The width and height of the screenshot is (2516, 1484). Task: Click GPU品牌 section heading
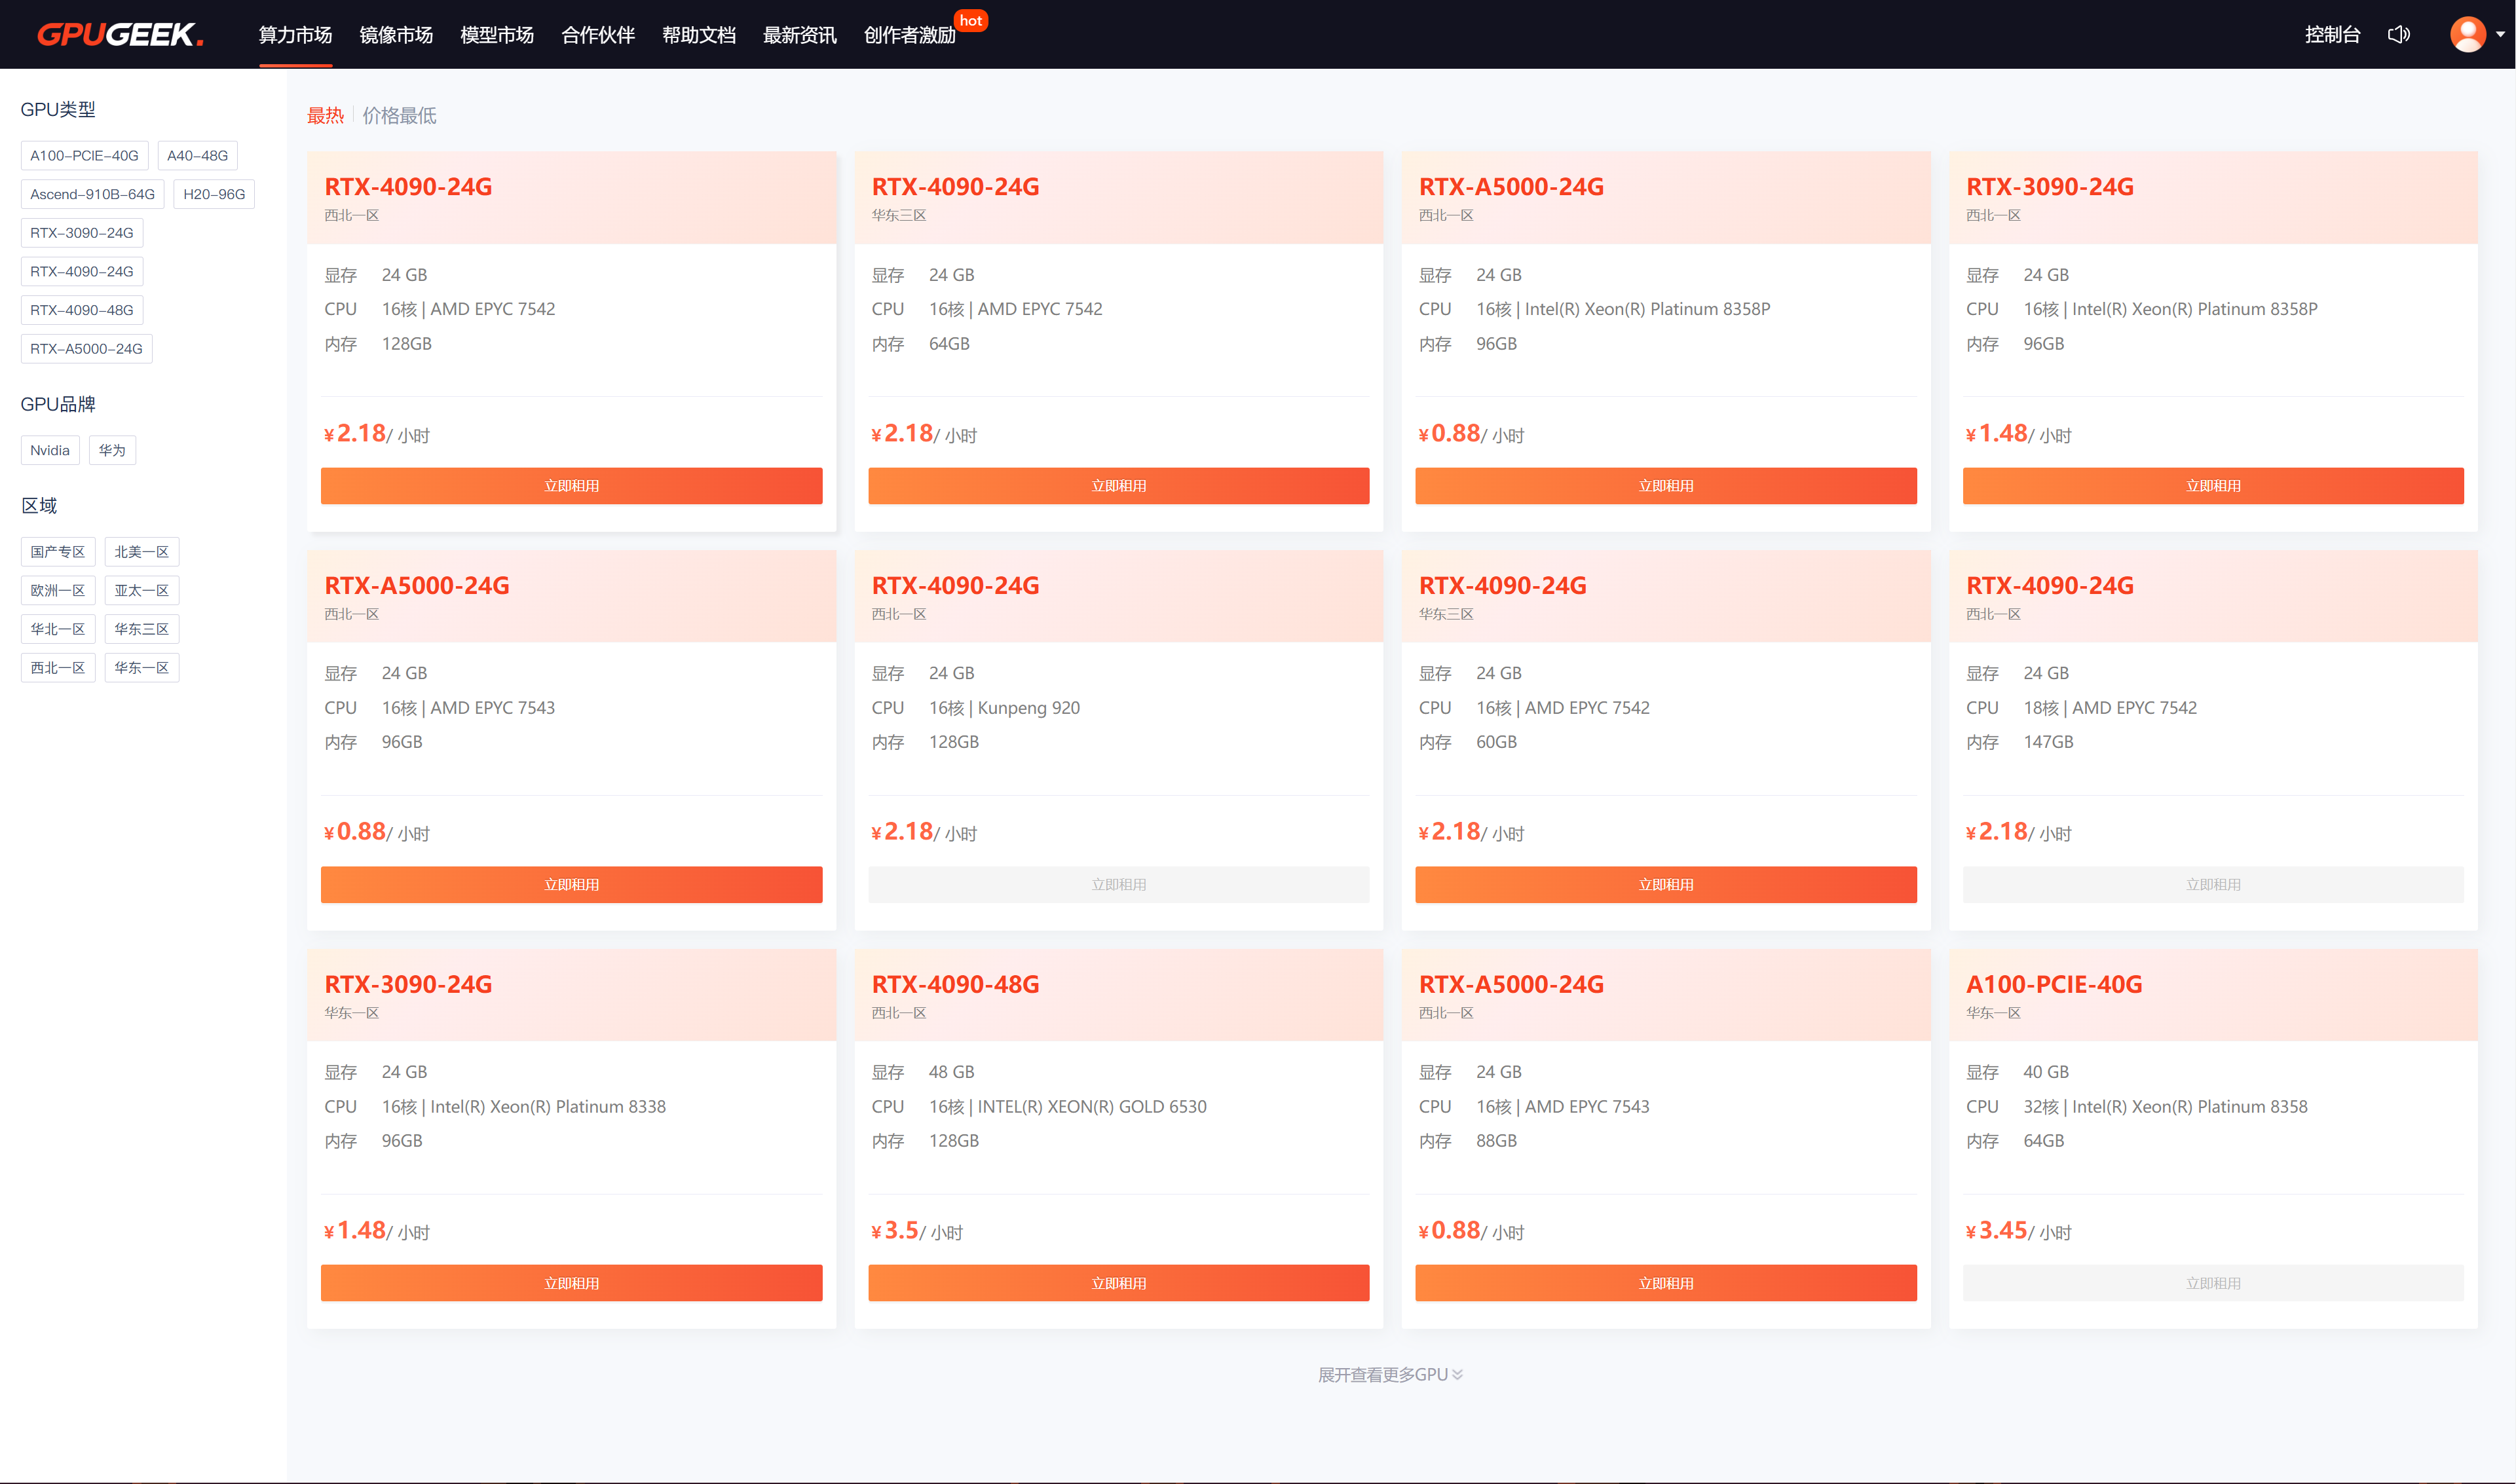click(x=58, y=405)
